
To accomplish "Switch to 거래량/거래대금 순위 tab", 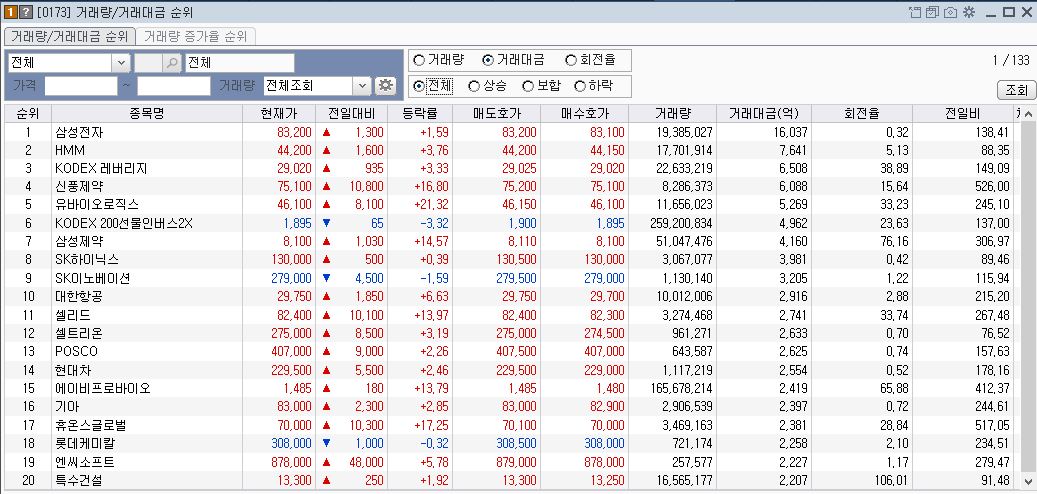I will point(69,36).
